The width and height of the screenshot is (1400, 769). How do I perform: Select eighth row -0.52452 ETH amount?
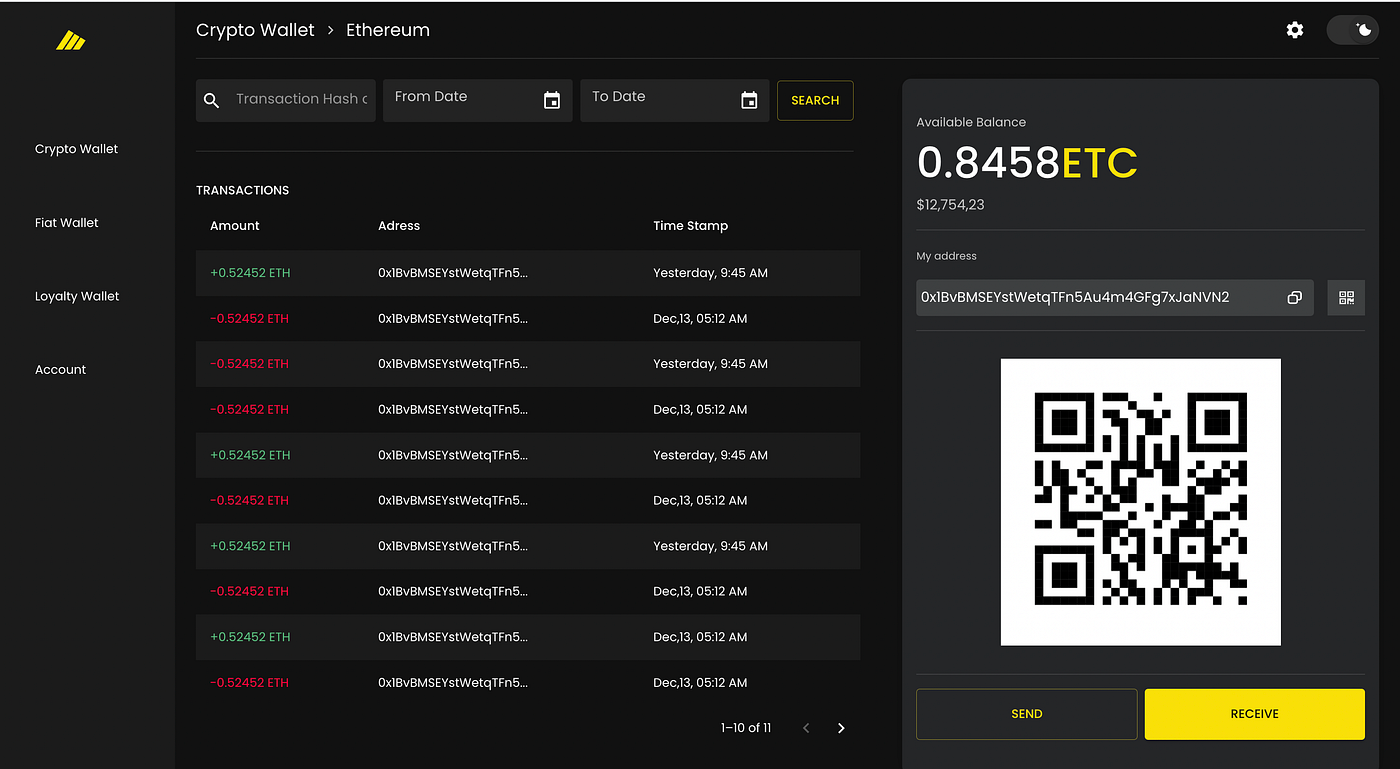(x=249, y=592)
